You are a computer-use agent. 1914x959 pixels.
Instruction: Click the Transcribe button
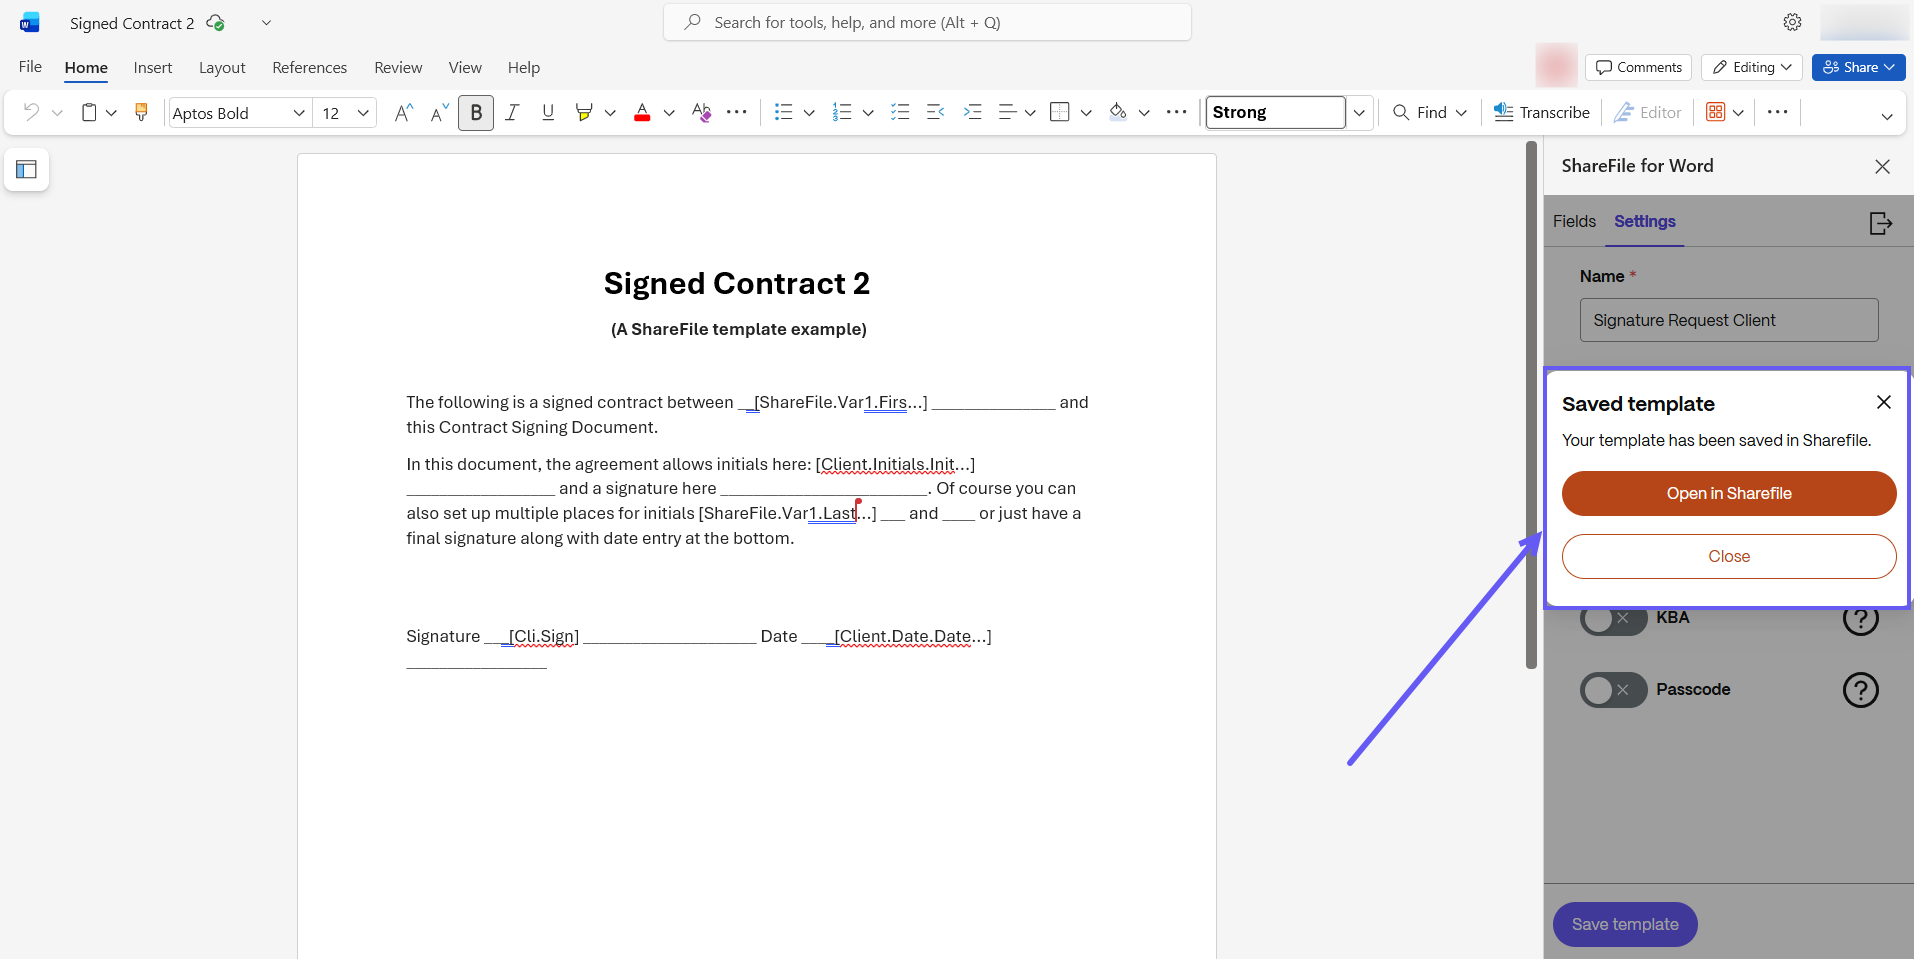(x=1541, y=112)
